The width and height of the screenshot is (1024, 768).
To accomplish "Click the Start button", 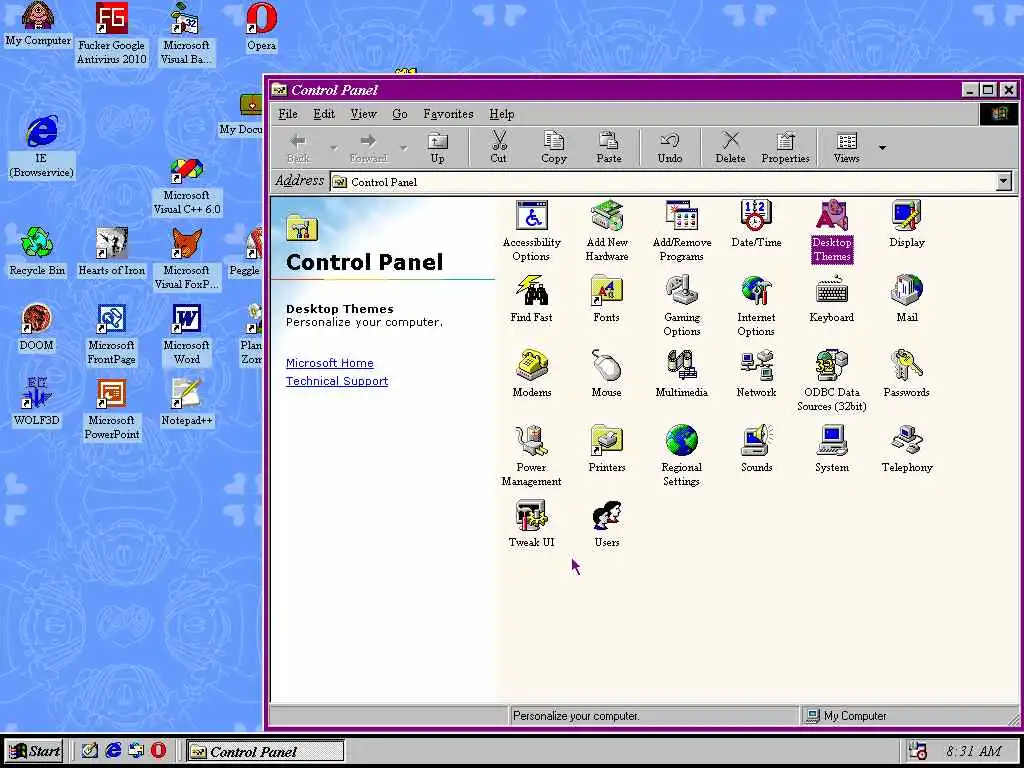I will coord(35,751).
